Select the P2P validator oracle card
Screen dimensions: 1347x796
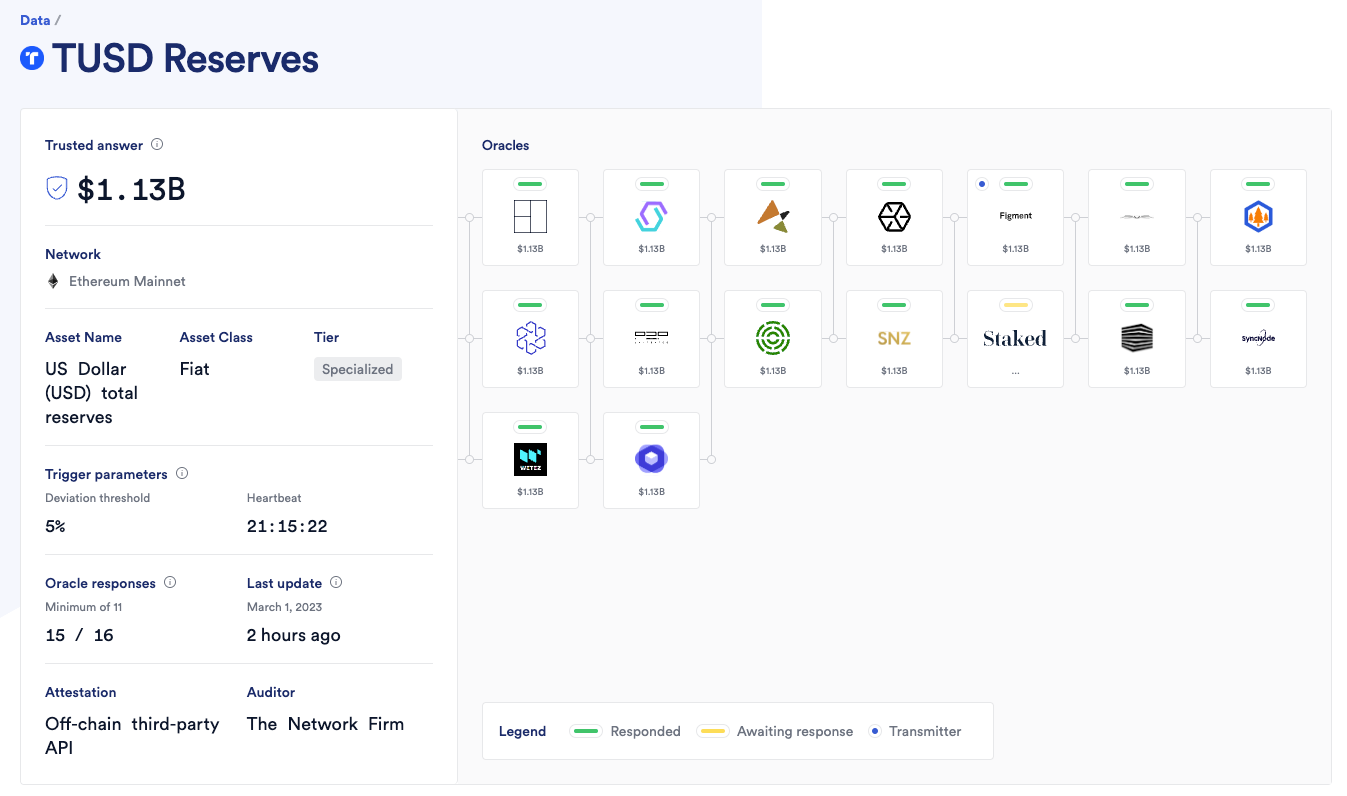tap(651, 339)
